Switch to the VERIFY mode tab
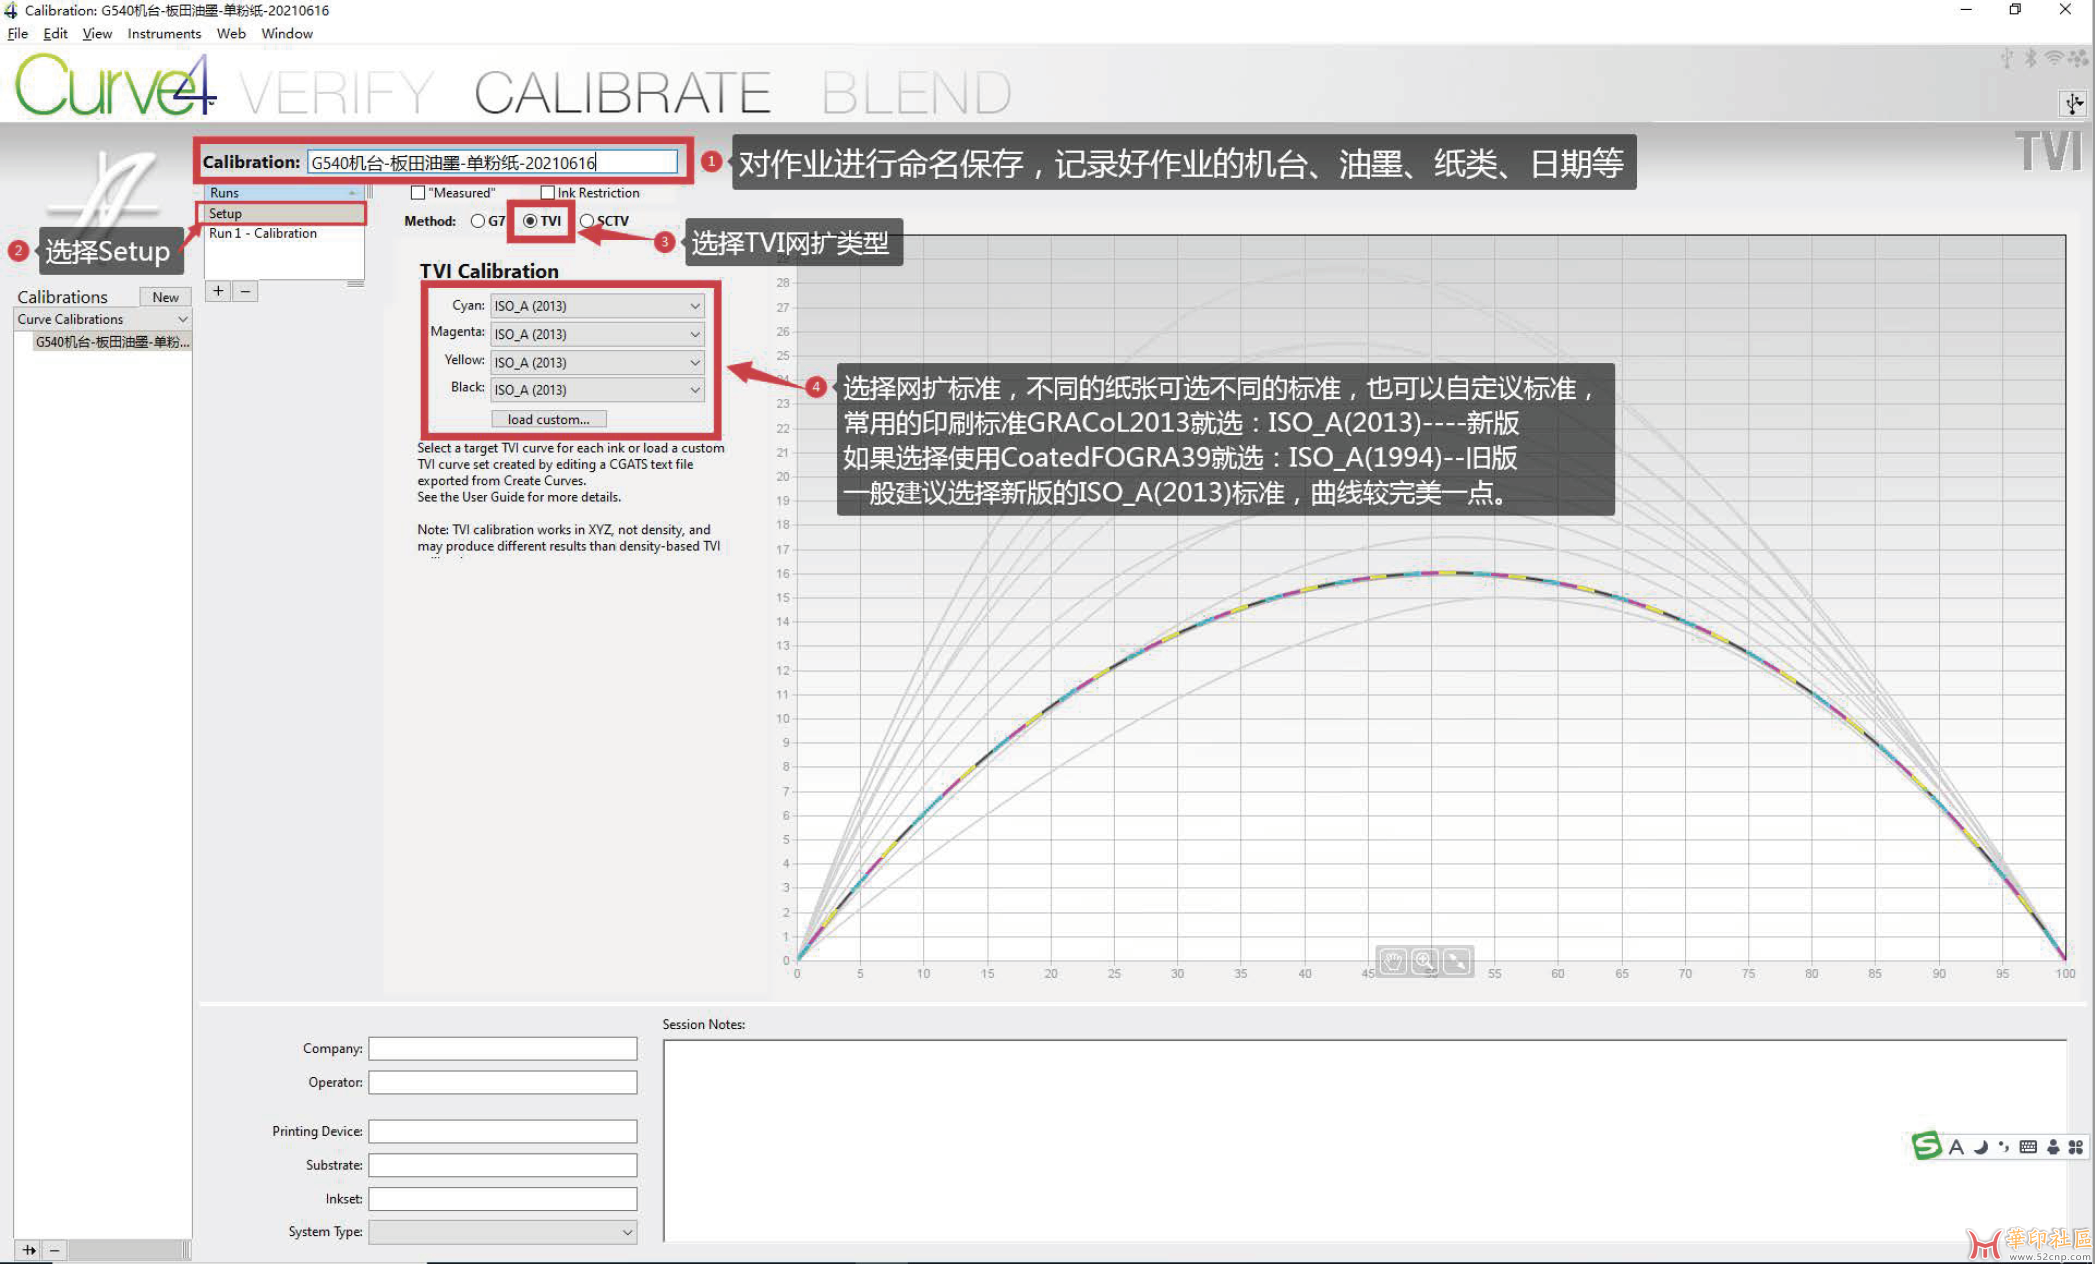The height and width of the screenshot is (1264, 2095). click(337, 93)
